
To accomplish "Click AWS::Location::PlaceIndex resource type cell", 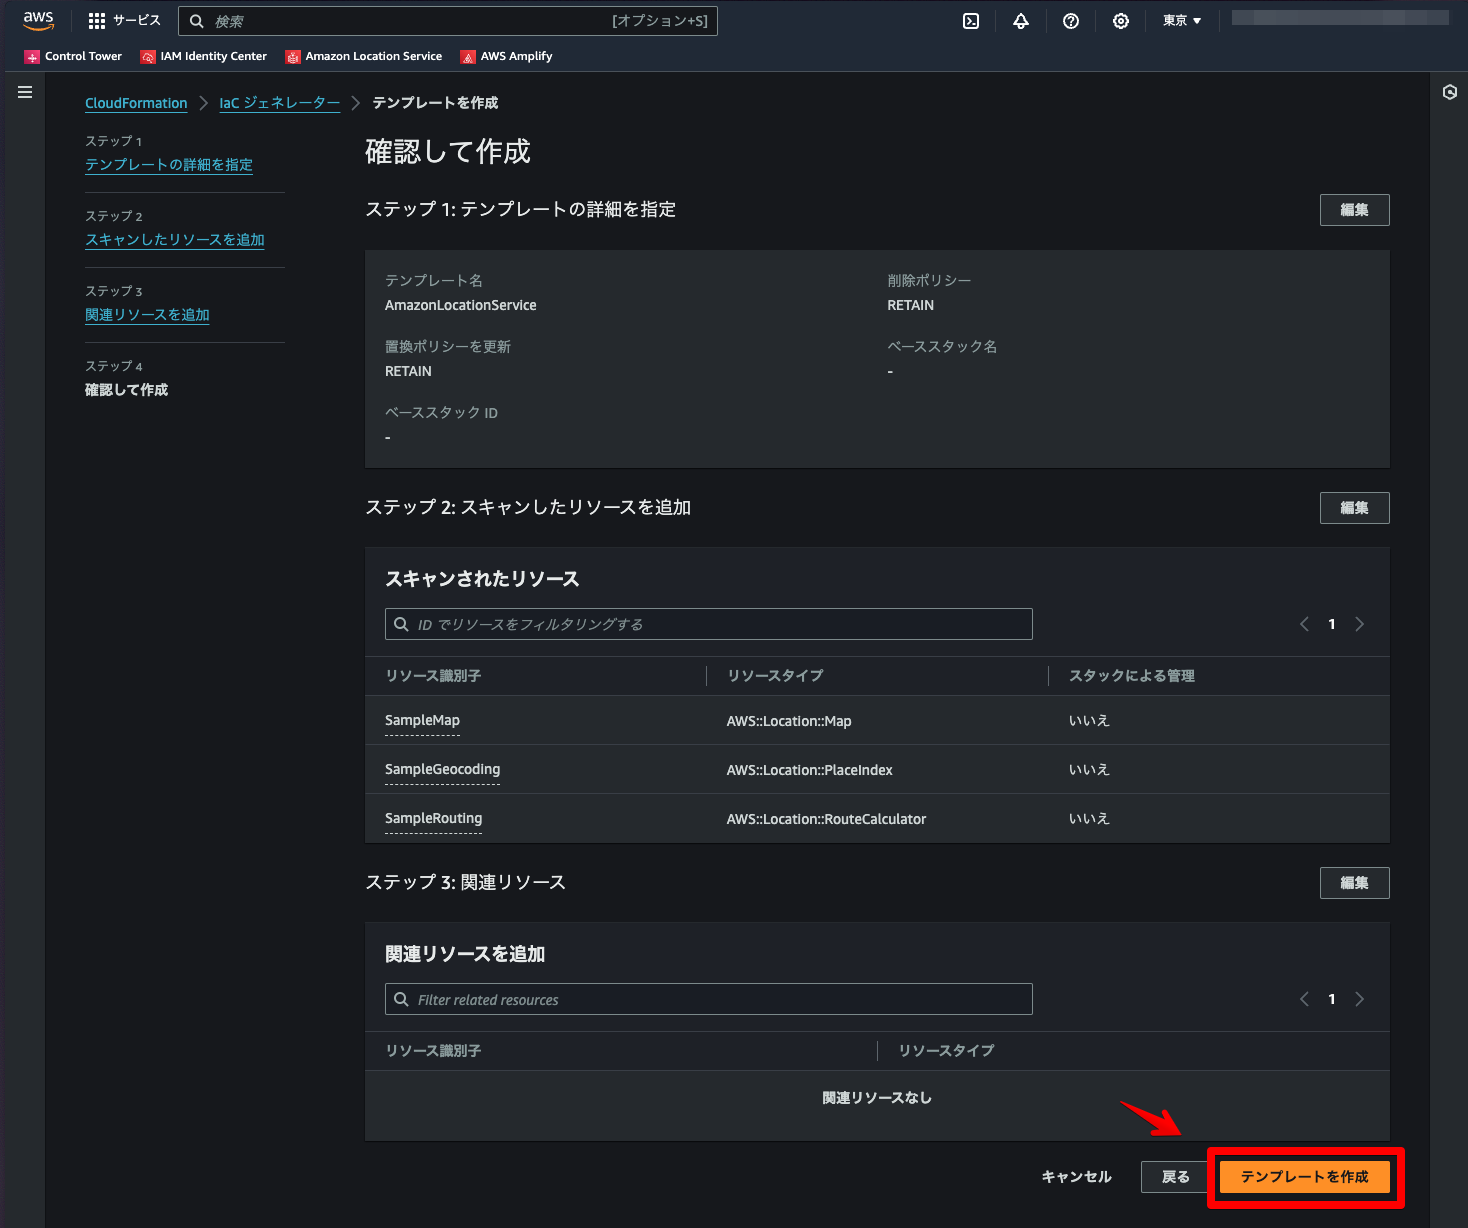I will point(809,770).
